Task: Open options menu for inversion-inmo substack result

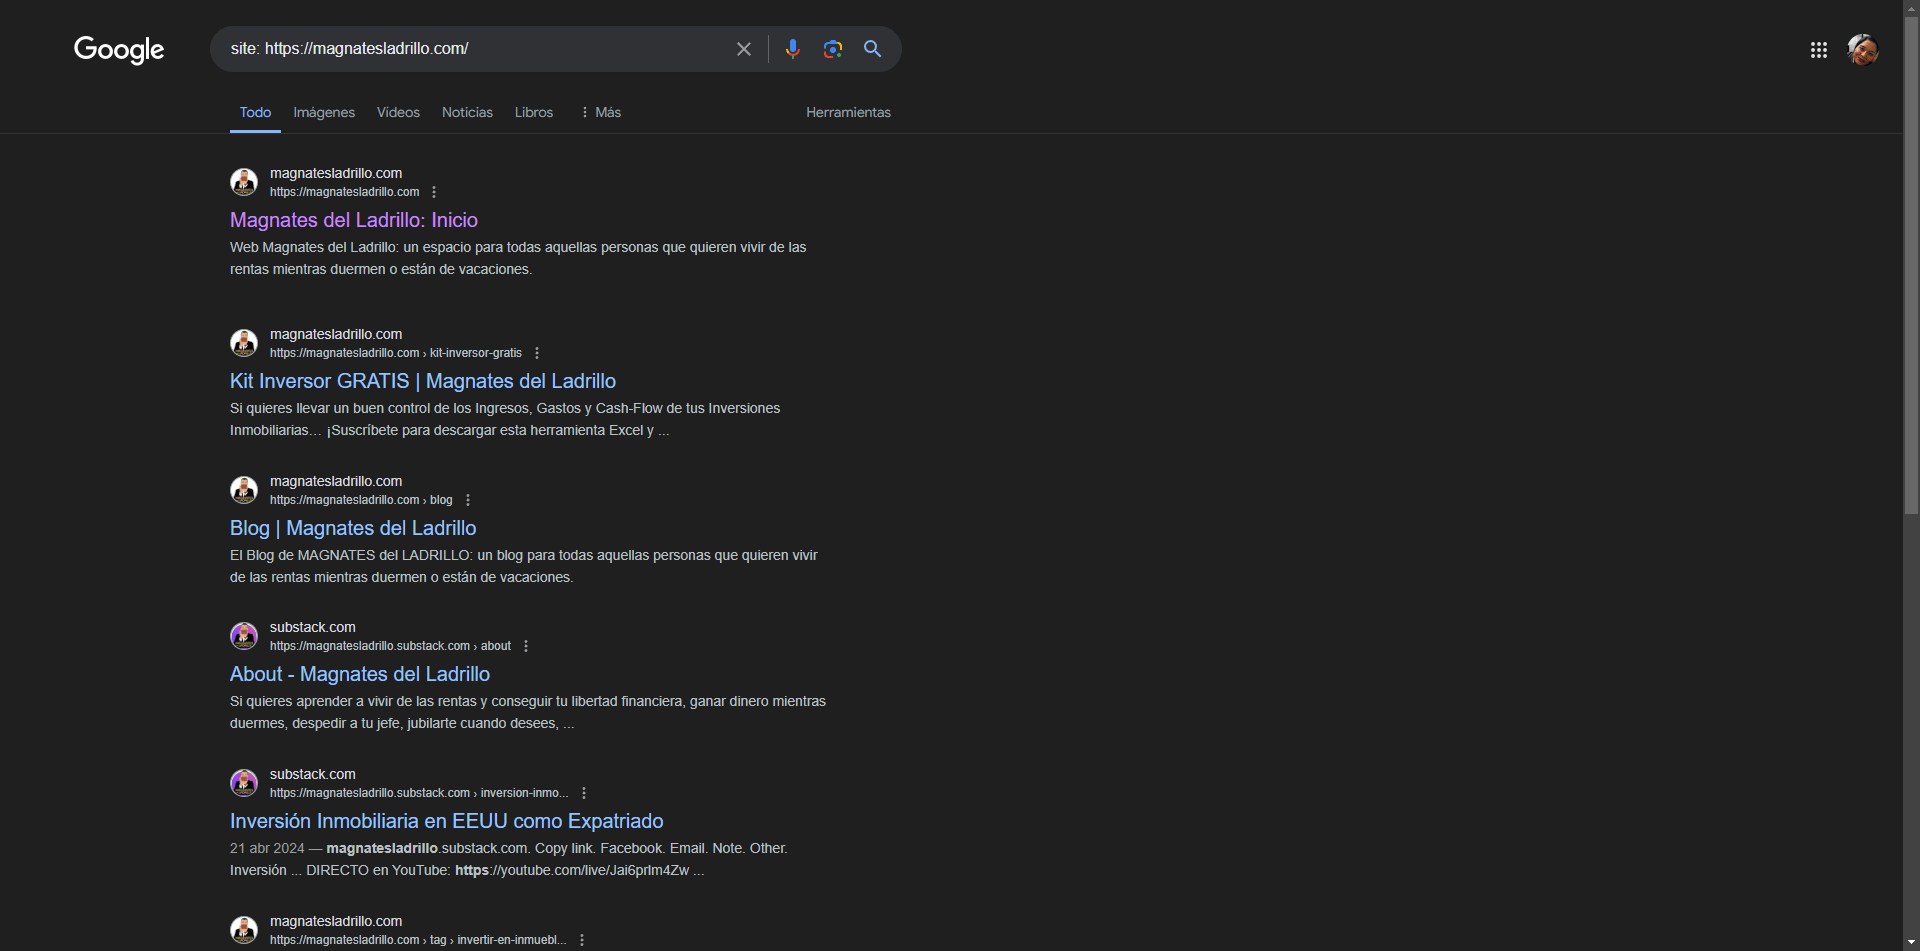Action: (x=584, y=793)
